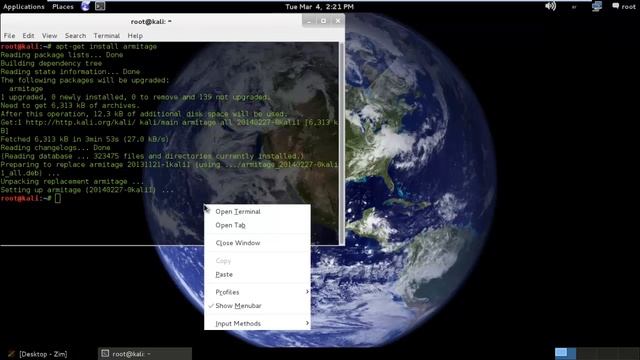Open the volume speaker icon
This screenshot has height=360, width=640.
[551, 6]
